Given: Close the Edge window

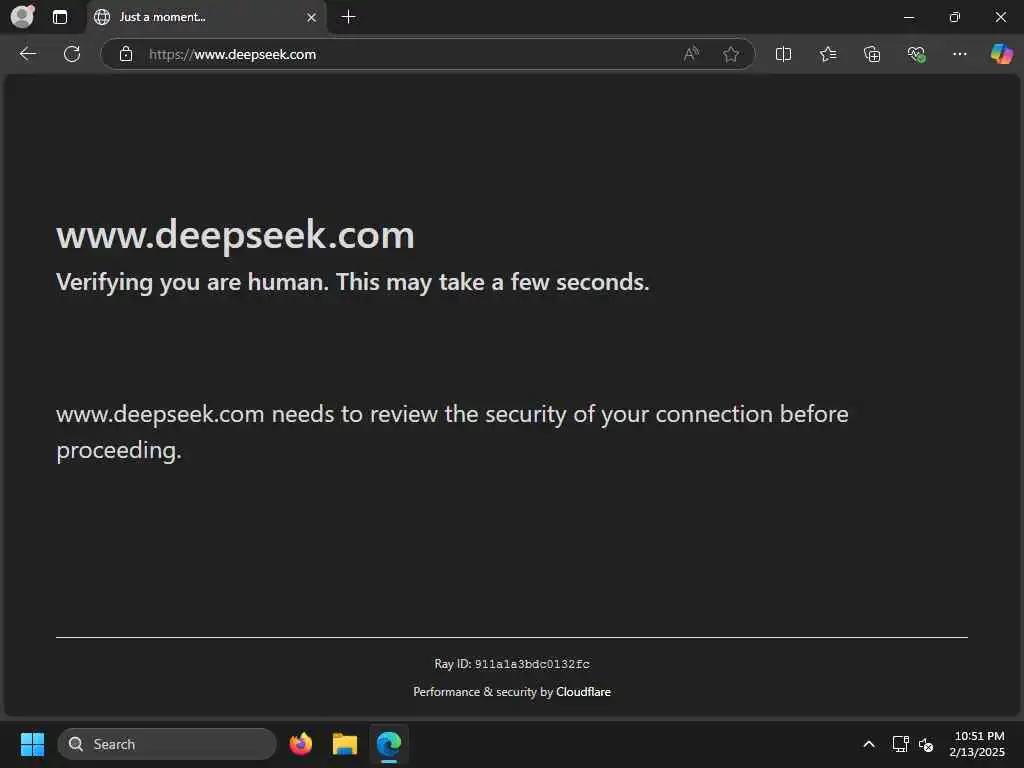Looking at the screenshot, I should pyautogui.click(x=1000, y=17).
